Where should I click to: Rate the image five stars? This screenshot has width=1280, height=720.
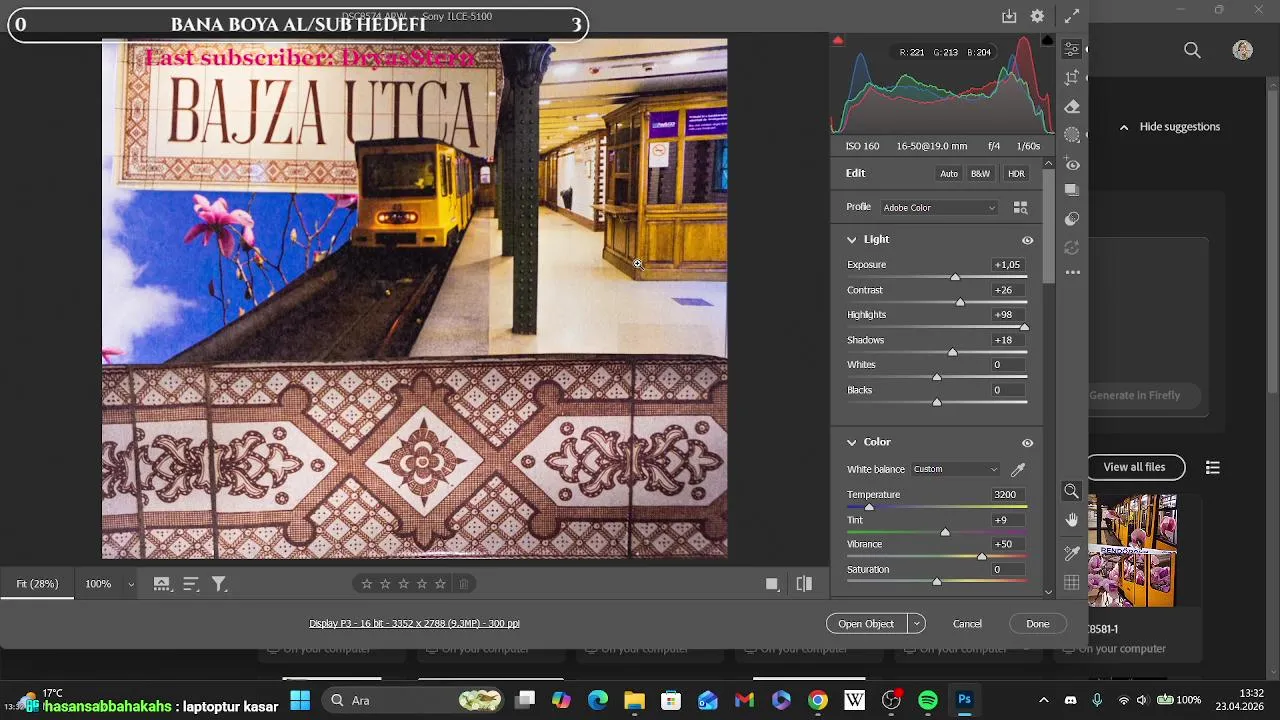440,584
